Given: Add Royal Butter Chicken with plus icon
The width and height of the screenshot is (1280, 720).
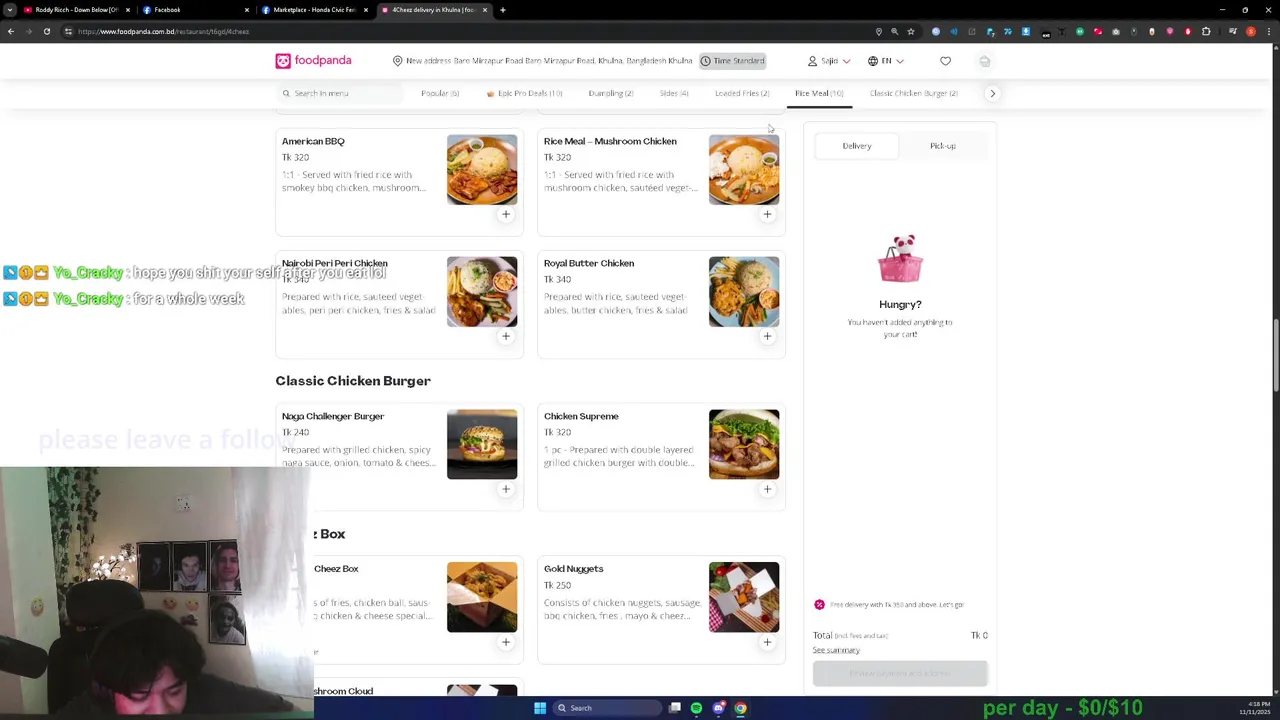Looking at the screenshot, I should 768,336.
